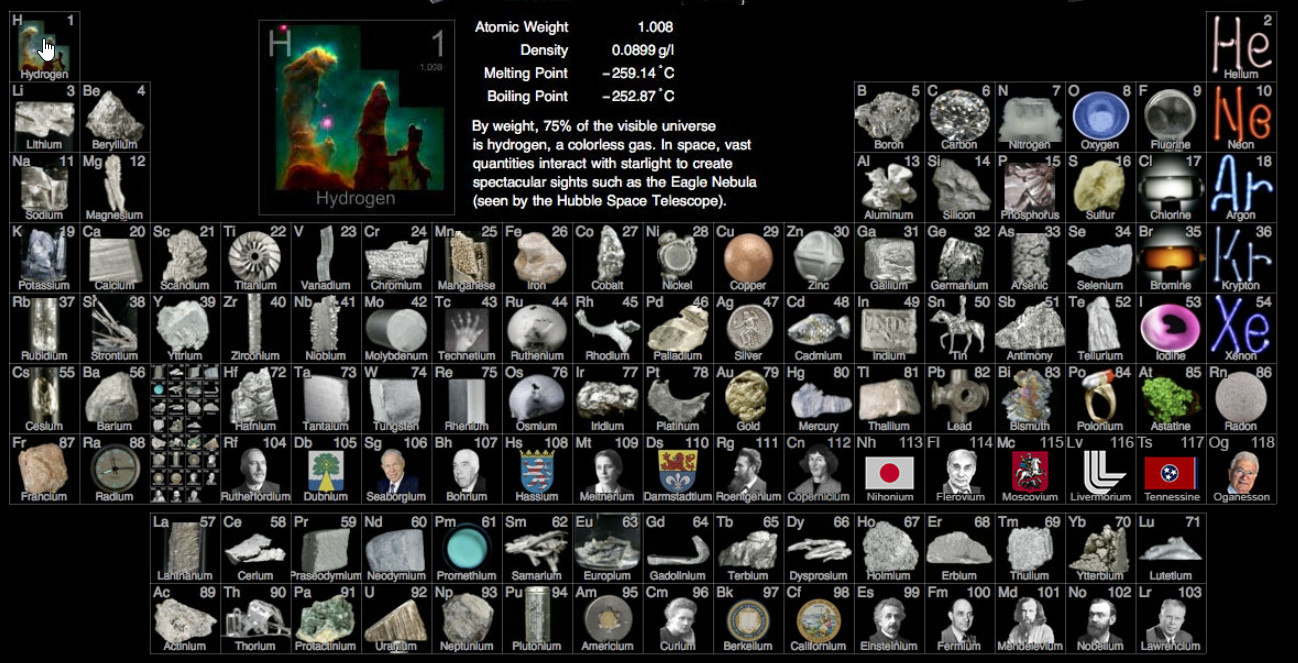Open the Oganesson portrait tile
Screen dimensions: 1298x663
coord(1241,469)
